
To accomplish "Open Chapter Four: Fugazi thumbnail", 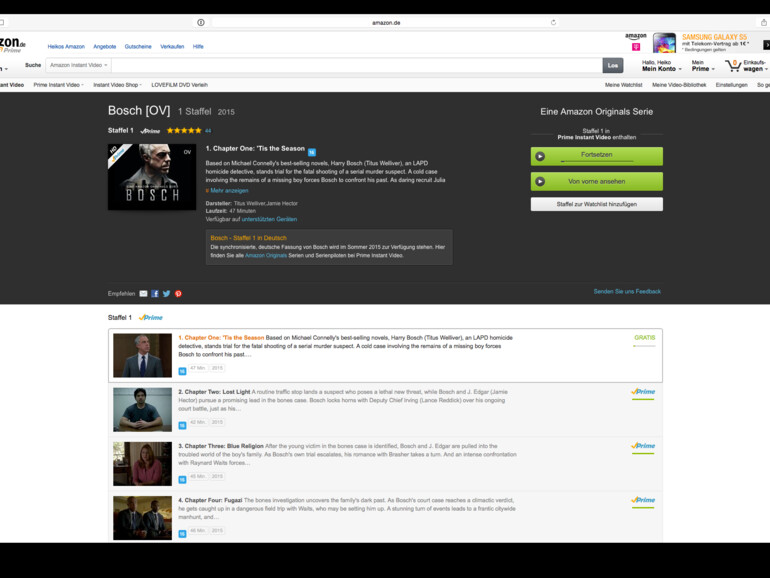I will click(x=142, y=518).
